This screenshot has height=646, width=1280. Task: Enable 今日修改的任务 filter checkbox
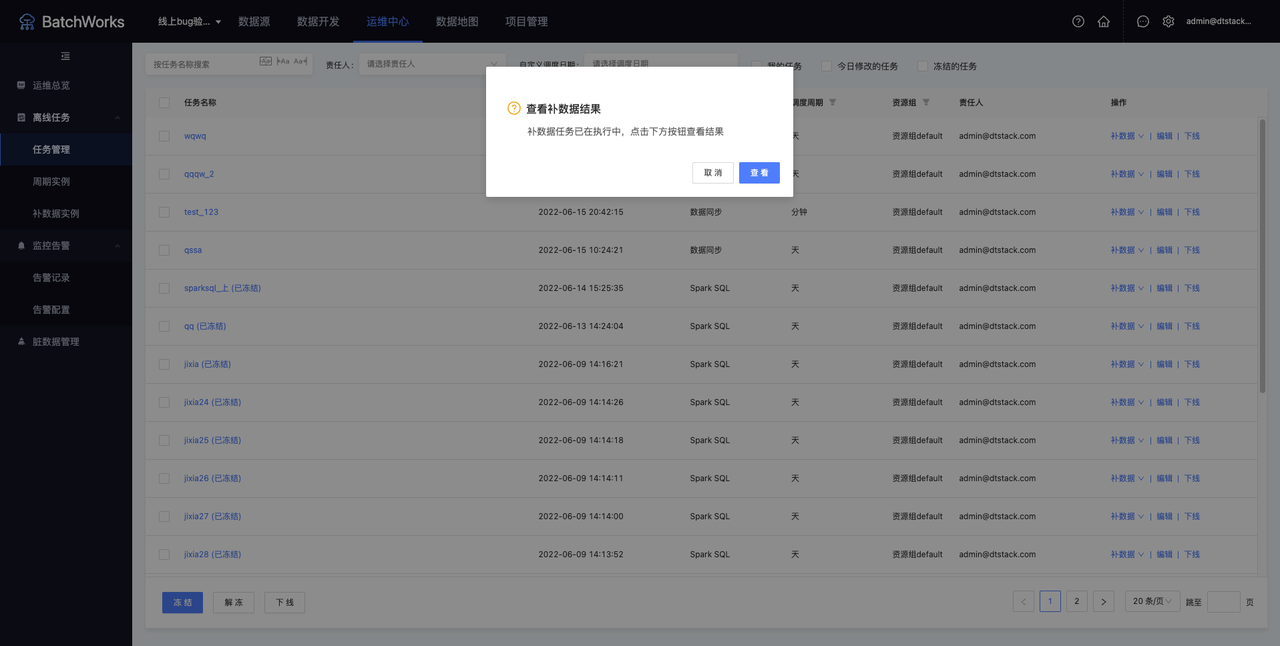tap(826, 66)
